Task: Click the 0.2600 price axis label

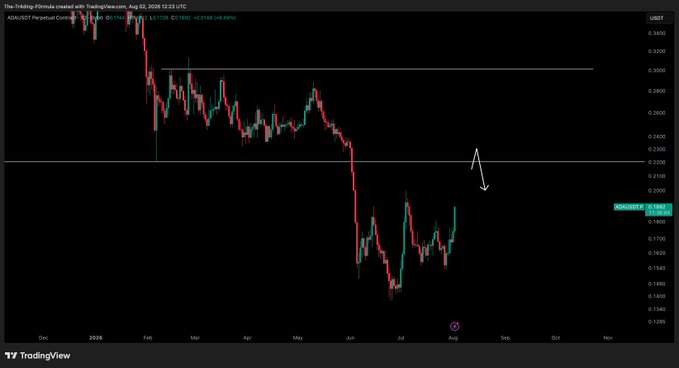Action: [656, 113]
